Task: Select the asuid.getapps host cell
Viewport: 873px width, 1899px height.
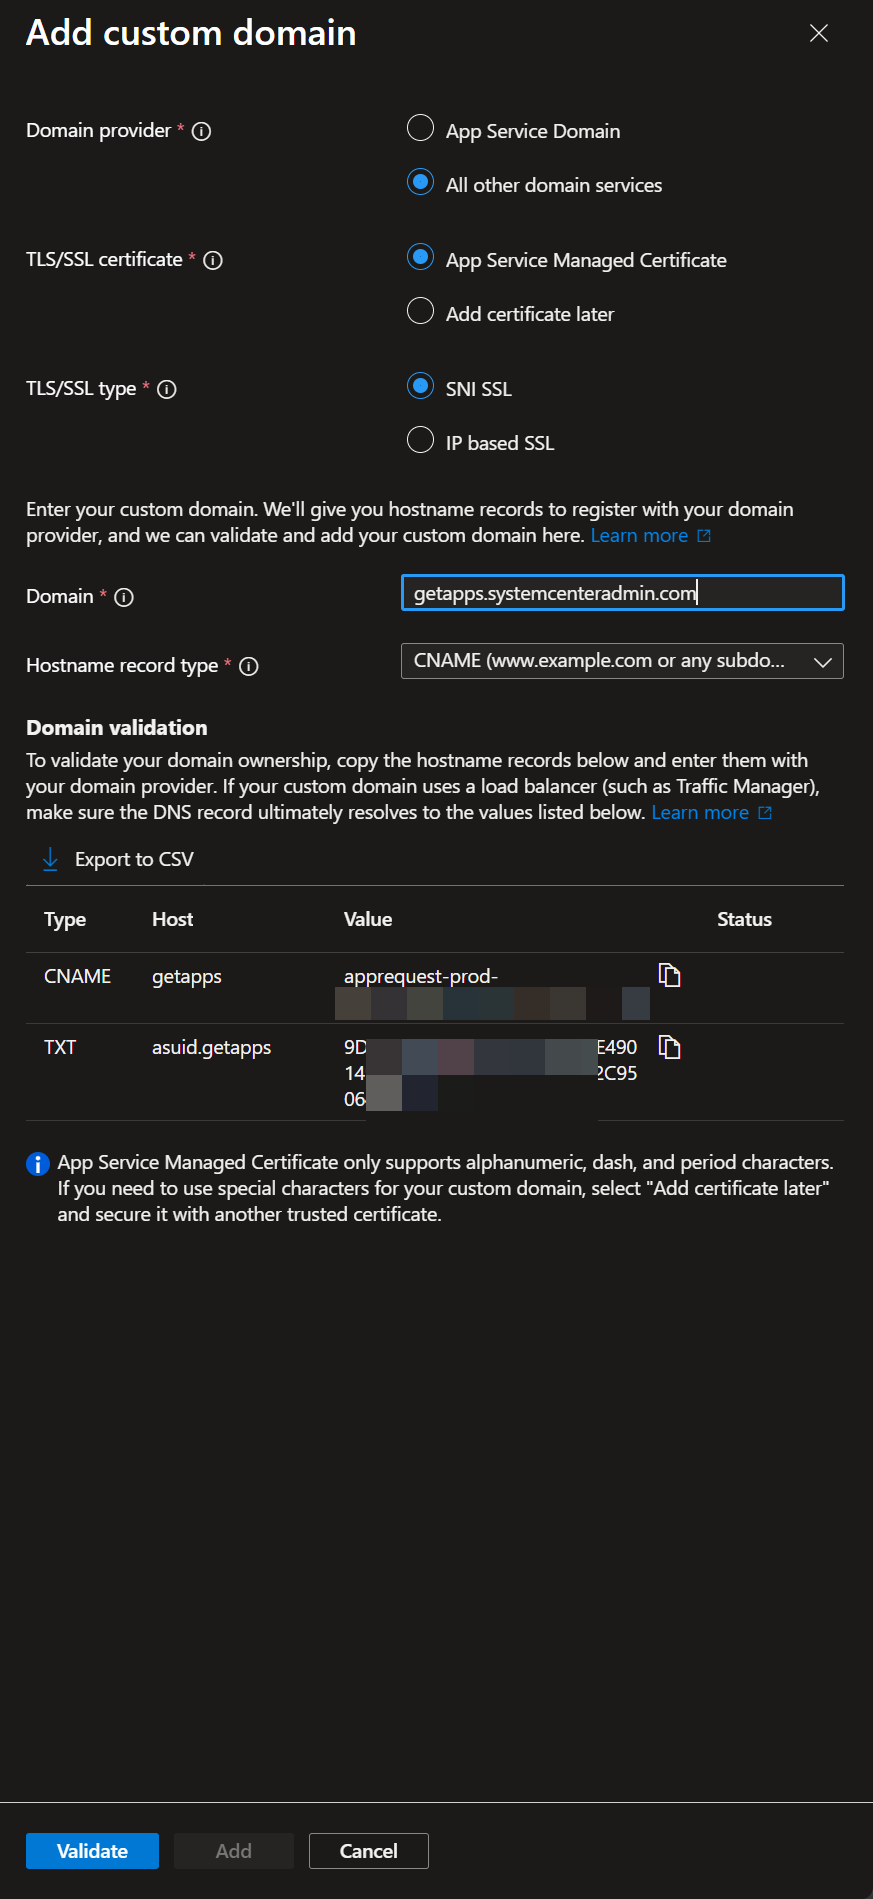Action: coord(211,1048)
